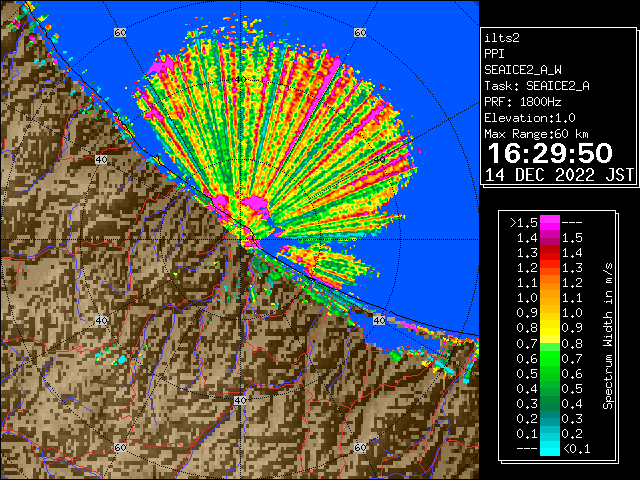
Task: Click the "40" range label north of radar center
Action: coord(240,79)
